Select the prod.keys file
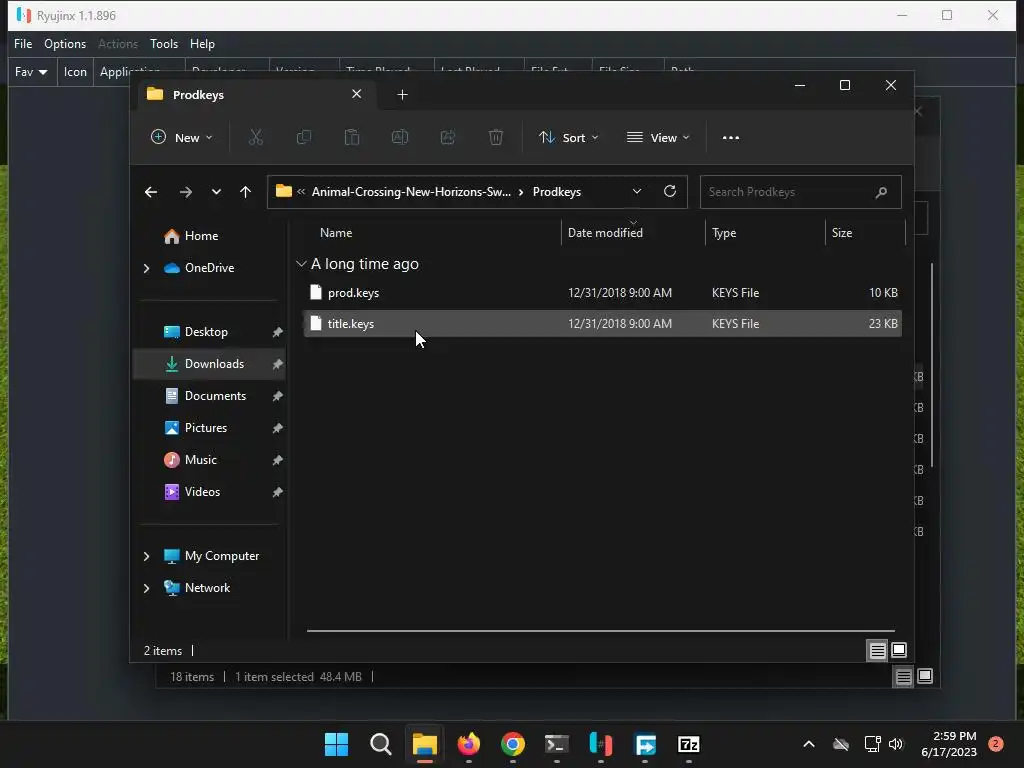Viewport: 1024px width, 768px height. tap(602, 293)
